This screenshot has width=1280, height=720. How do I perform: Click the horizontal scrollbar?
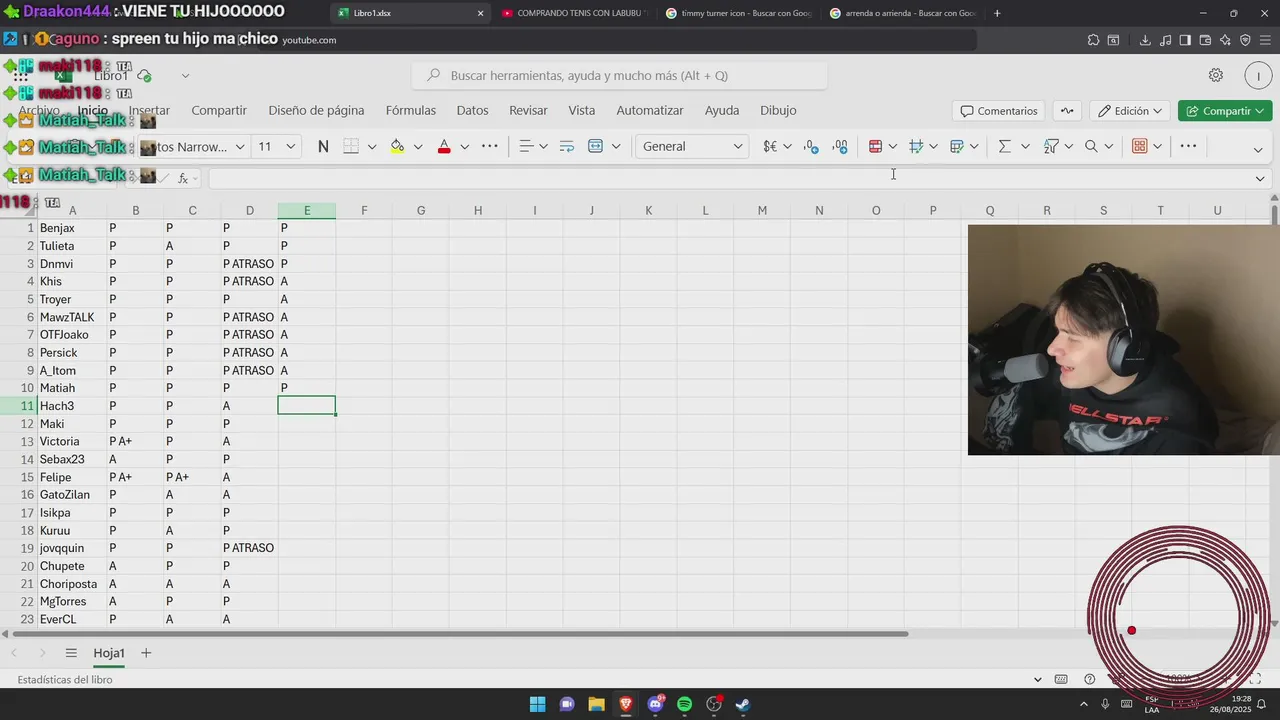[460, 634]
